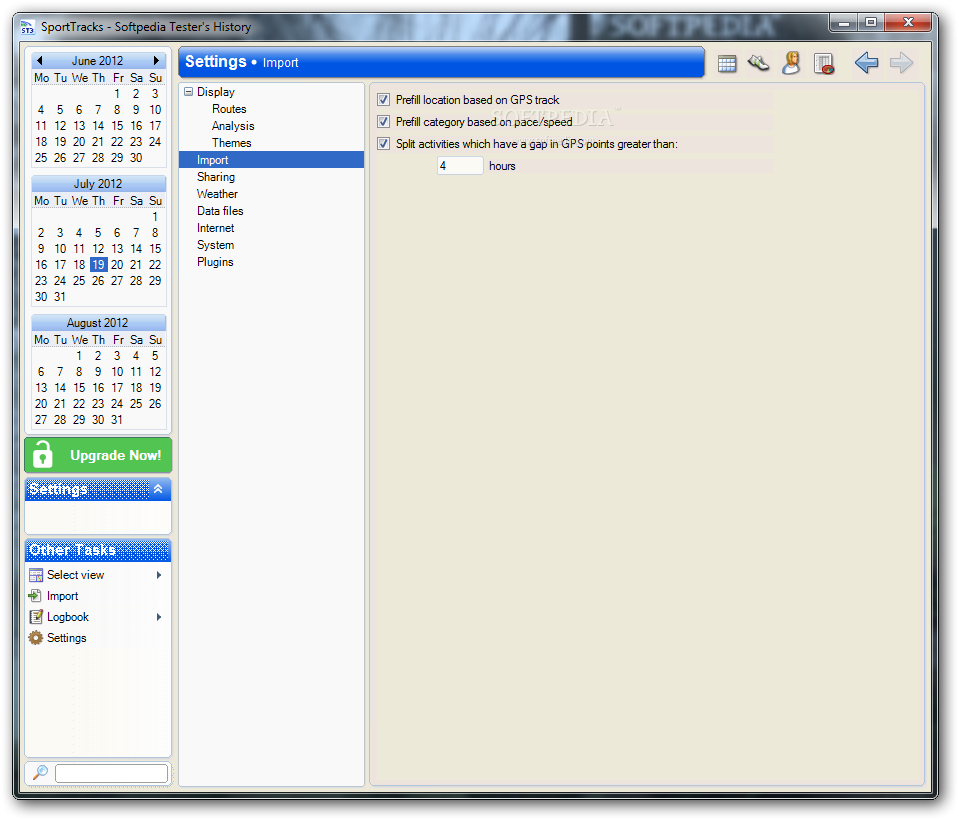The image size is (959, 820).
Task: Open the athlete profile icon
Action: click(x=791, y=63)
